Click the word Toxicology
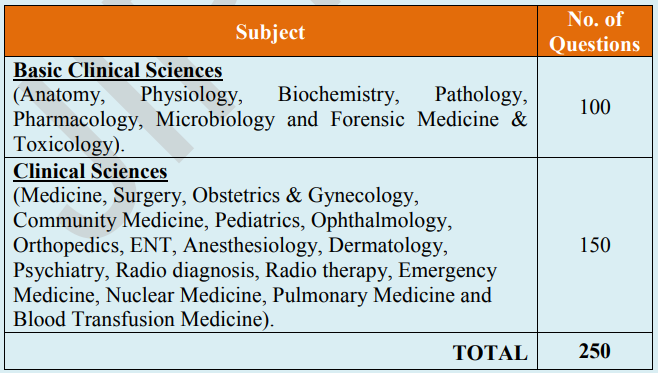This screenshot has width=658, height=373. (x=63, y=145)
